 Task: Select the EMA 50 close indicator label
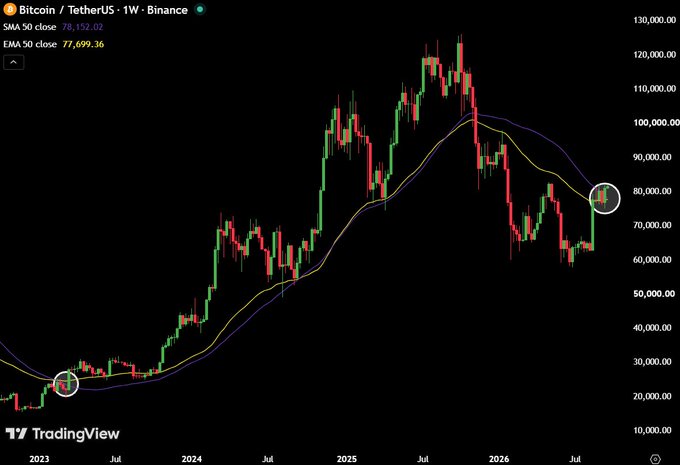click(x=30, y=44)
